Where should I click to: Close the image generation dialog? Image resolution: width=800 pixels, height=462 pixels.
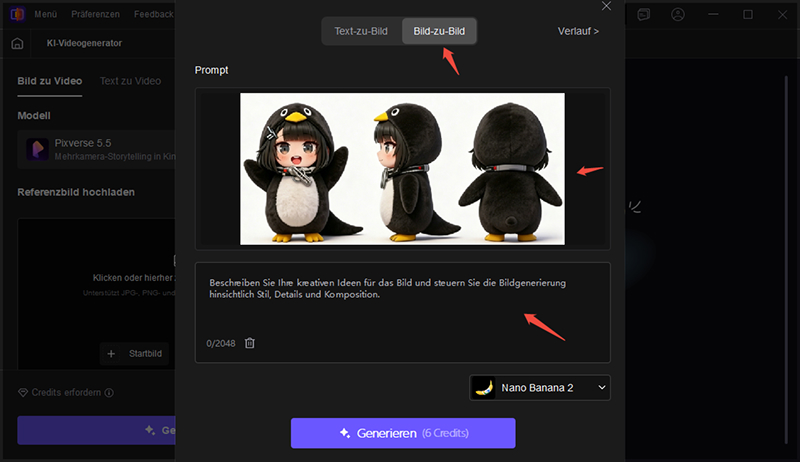tap(606, 6)
